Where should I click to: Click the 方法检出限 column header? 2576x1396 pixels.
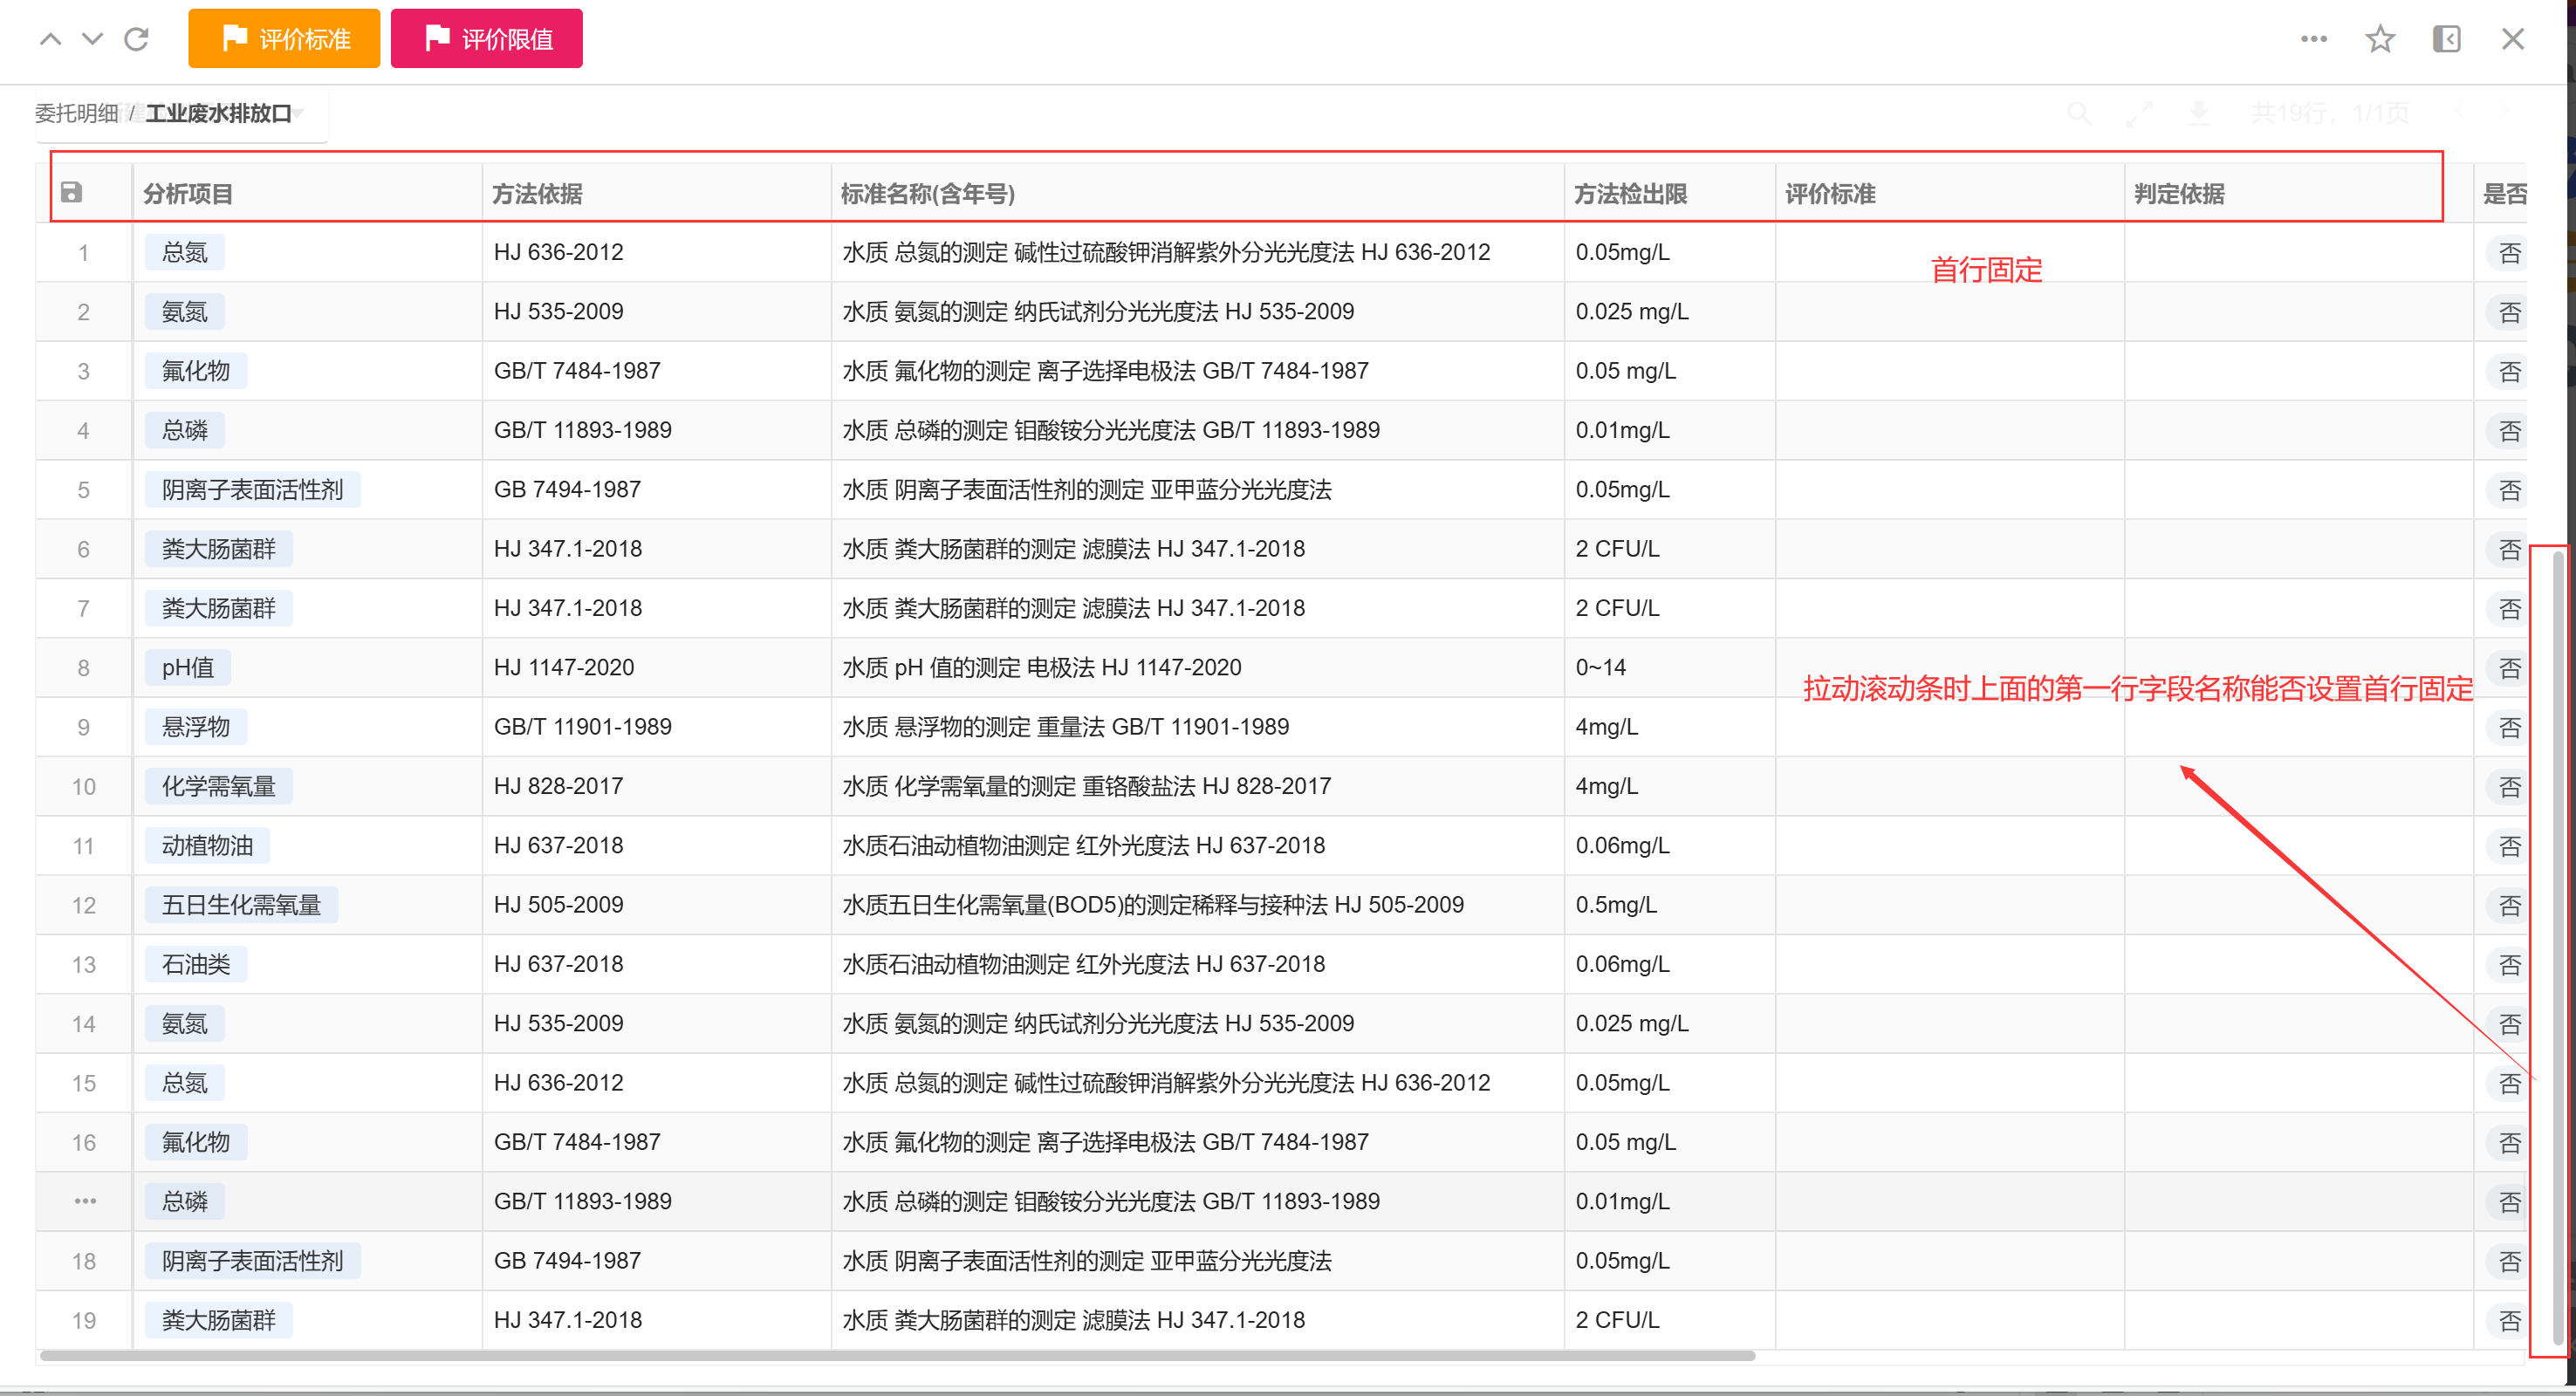(x=1630, y=193)
